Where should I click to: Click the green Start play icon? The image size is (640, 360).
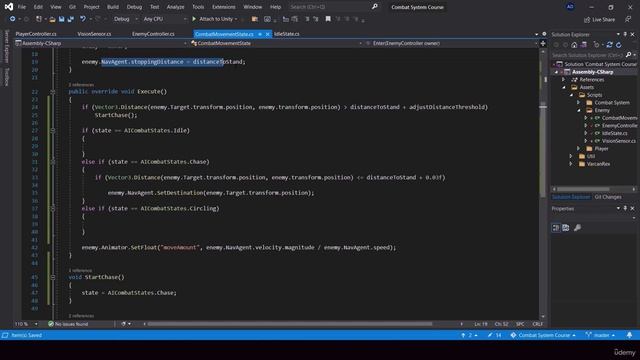click(194, 19)
